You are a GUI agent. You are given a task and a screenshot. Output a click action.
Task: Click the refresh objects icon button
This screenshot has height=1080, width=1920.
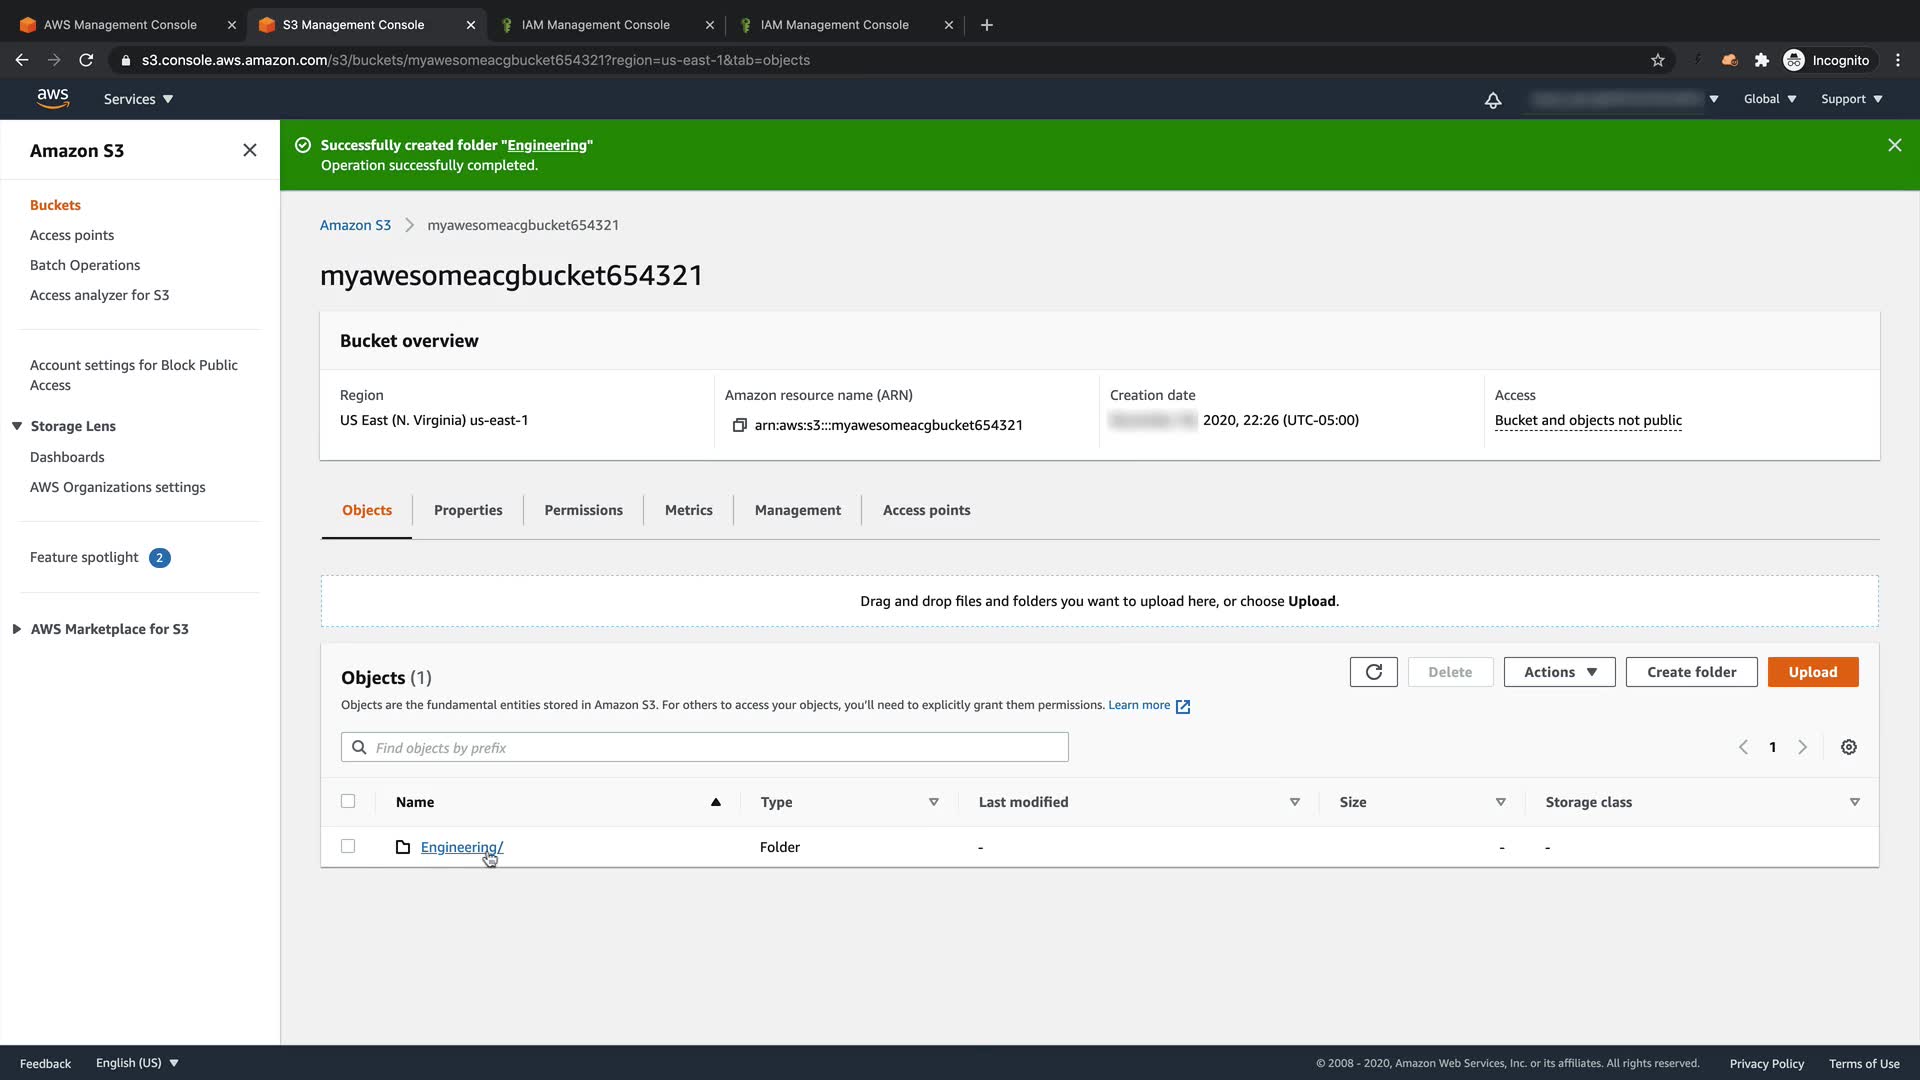pyautogui.click(x=1373, y=672)
